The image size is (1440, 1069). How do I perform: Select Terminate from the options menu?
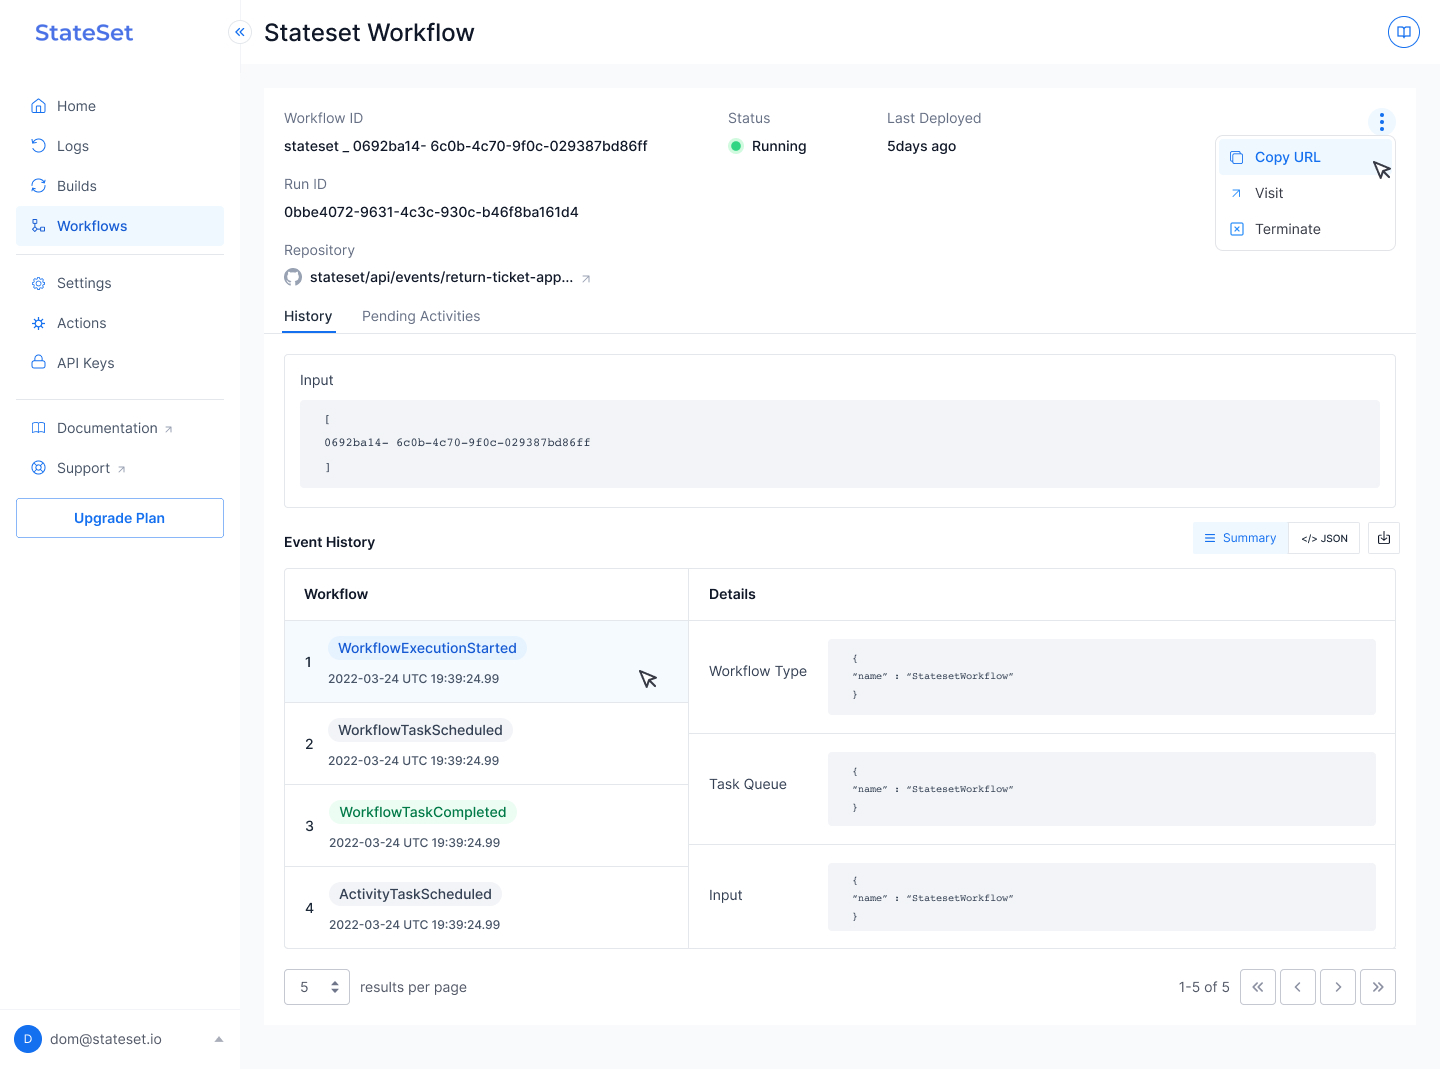click(x=1305, y=229)
